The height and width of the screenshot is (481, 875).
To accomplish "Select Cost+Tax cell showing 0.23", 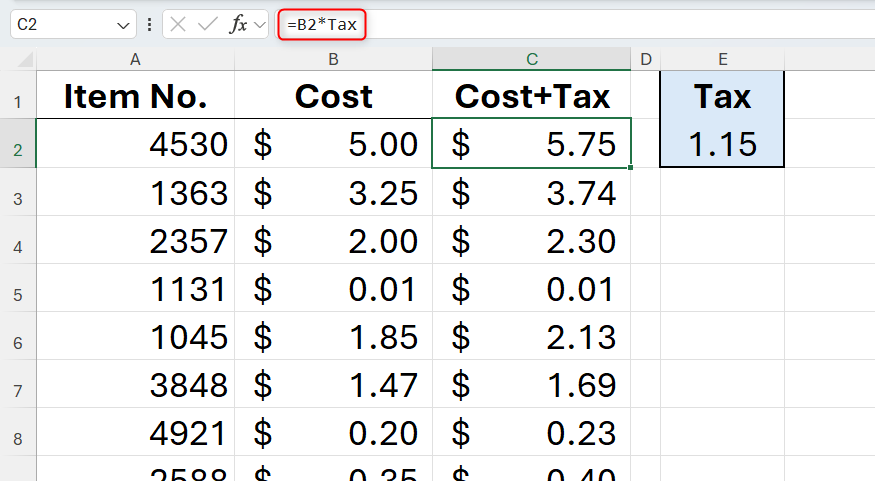I will (531, 432).
